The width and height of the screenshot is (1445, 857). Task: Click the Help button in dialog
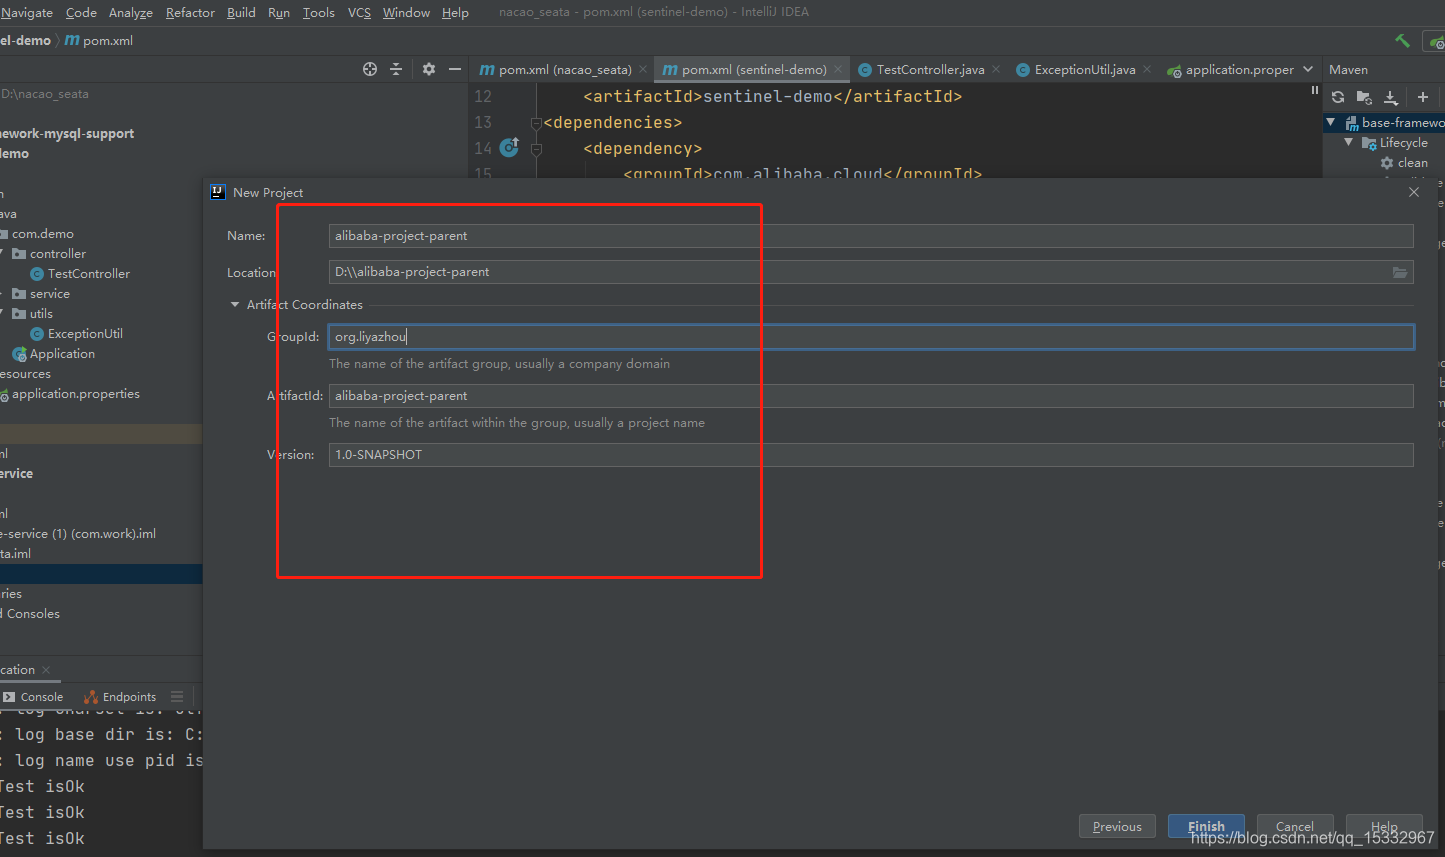coord(1384,827)
